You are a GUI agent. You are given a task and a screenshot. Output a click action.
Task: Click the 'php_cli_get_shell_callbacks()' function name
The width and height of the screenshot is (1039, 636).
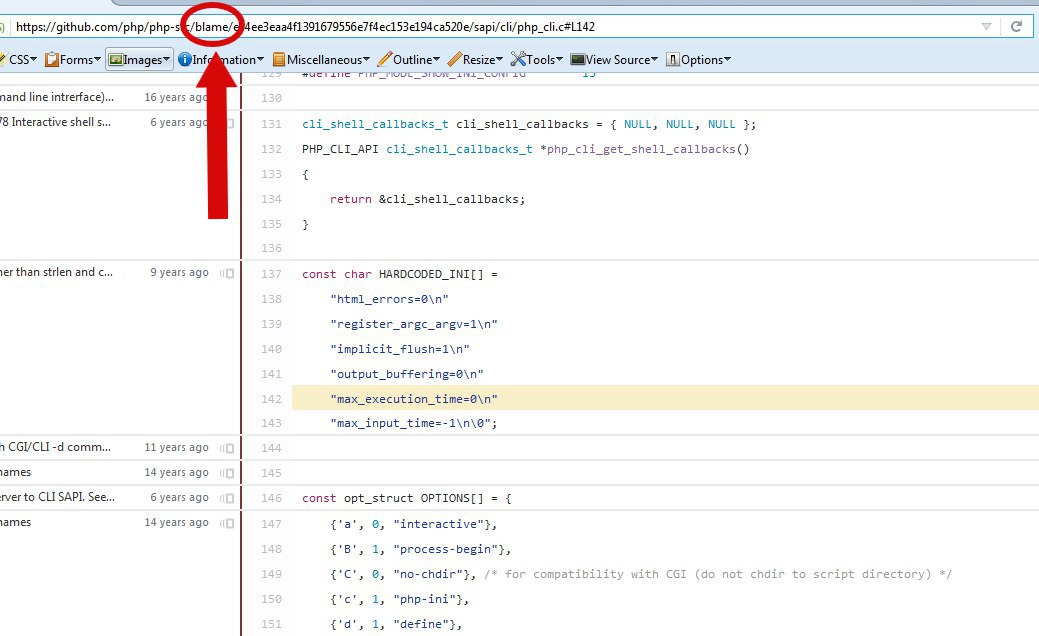point(648,149)
